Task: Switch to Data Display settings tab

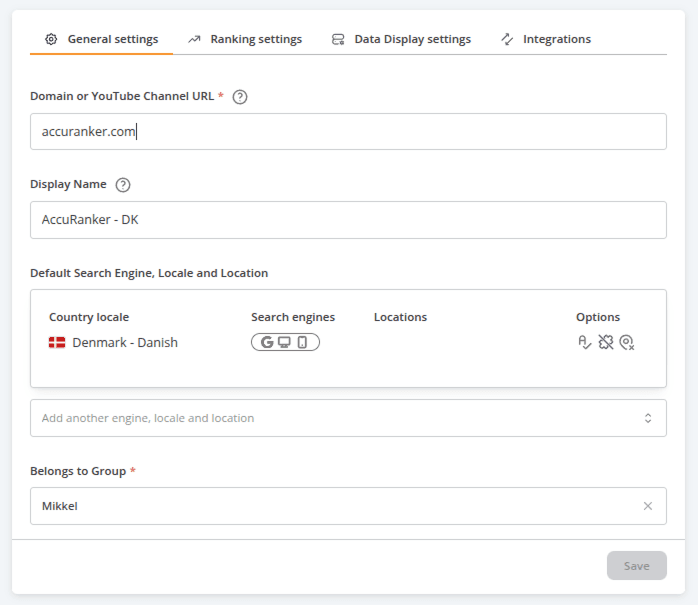Action: click(401, 39)
